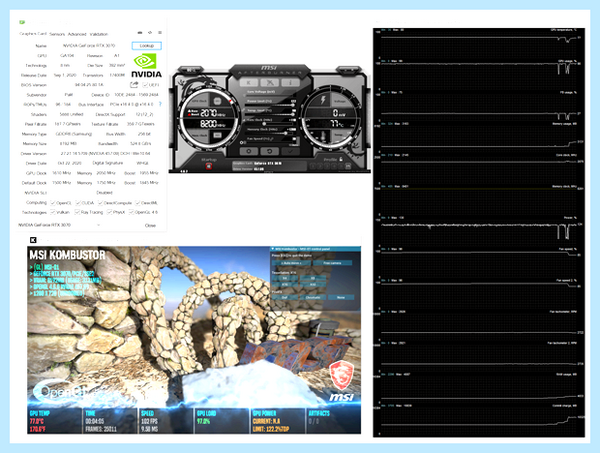
Task: Toggle CUDA checkbox in GPU-Z
Action: [x=78, y=203]
